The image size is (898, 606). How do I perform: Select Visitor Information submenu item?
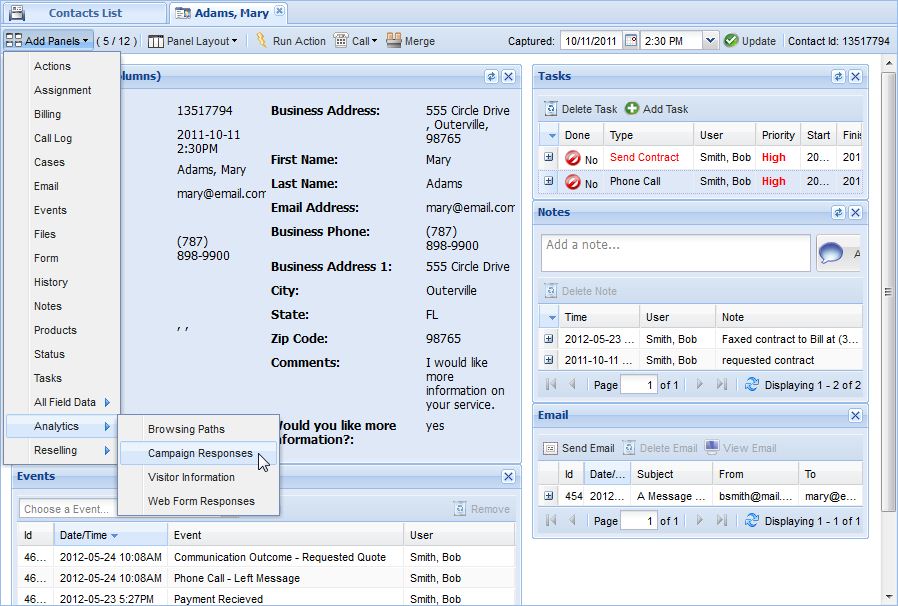point(199,477)
